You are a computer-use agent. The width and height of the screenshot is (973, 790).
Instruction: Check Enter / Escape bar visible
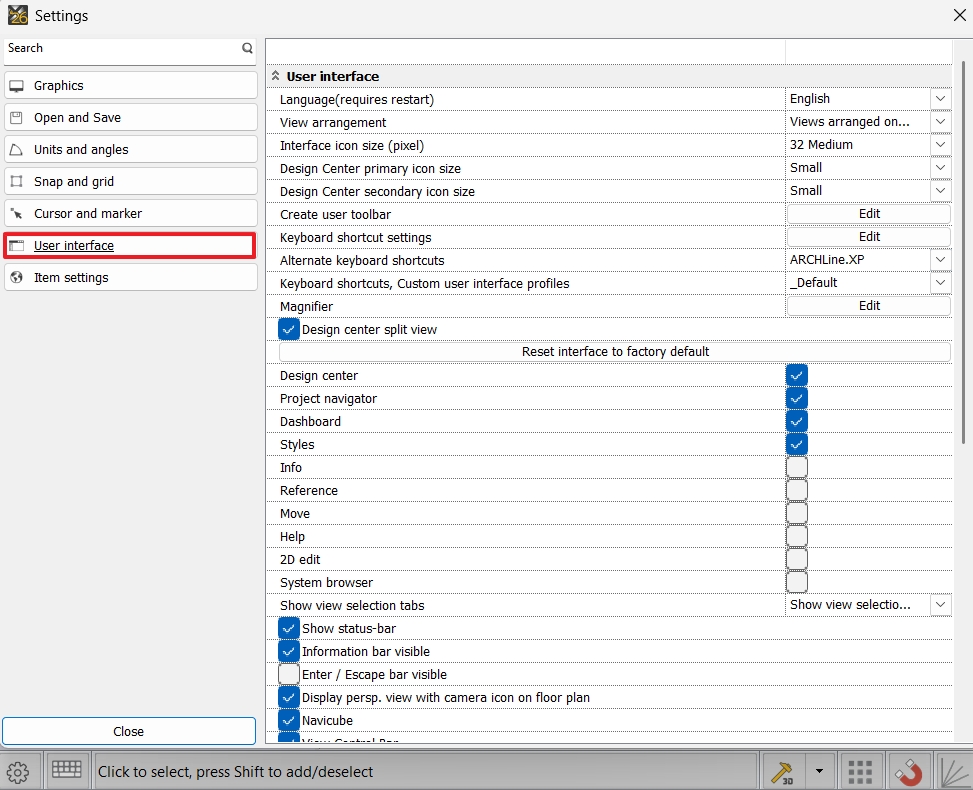(x=289, y=675)
